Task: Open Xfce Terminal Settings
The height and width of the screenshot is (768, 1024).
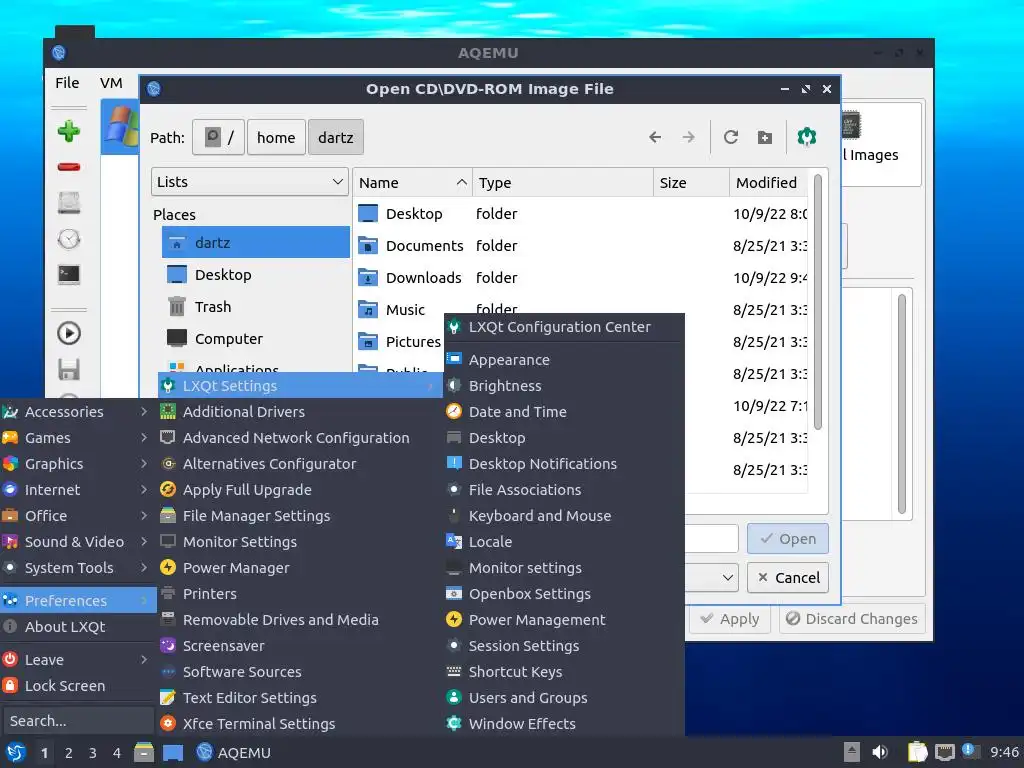Action: click(x=300, y=724)
